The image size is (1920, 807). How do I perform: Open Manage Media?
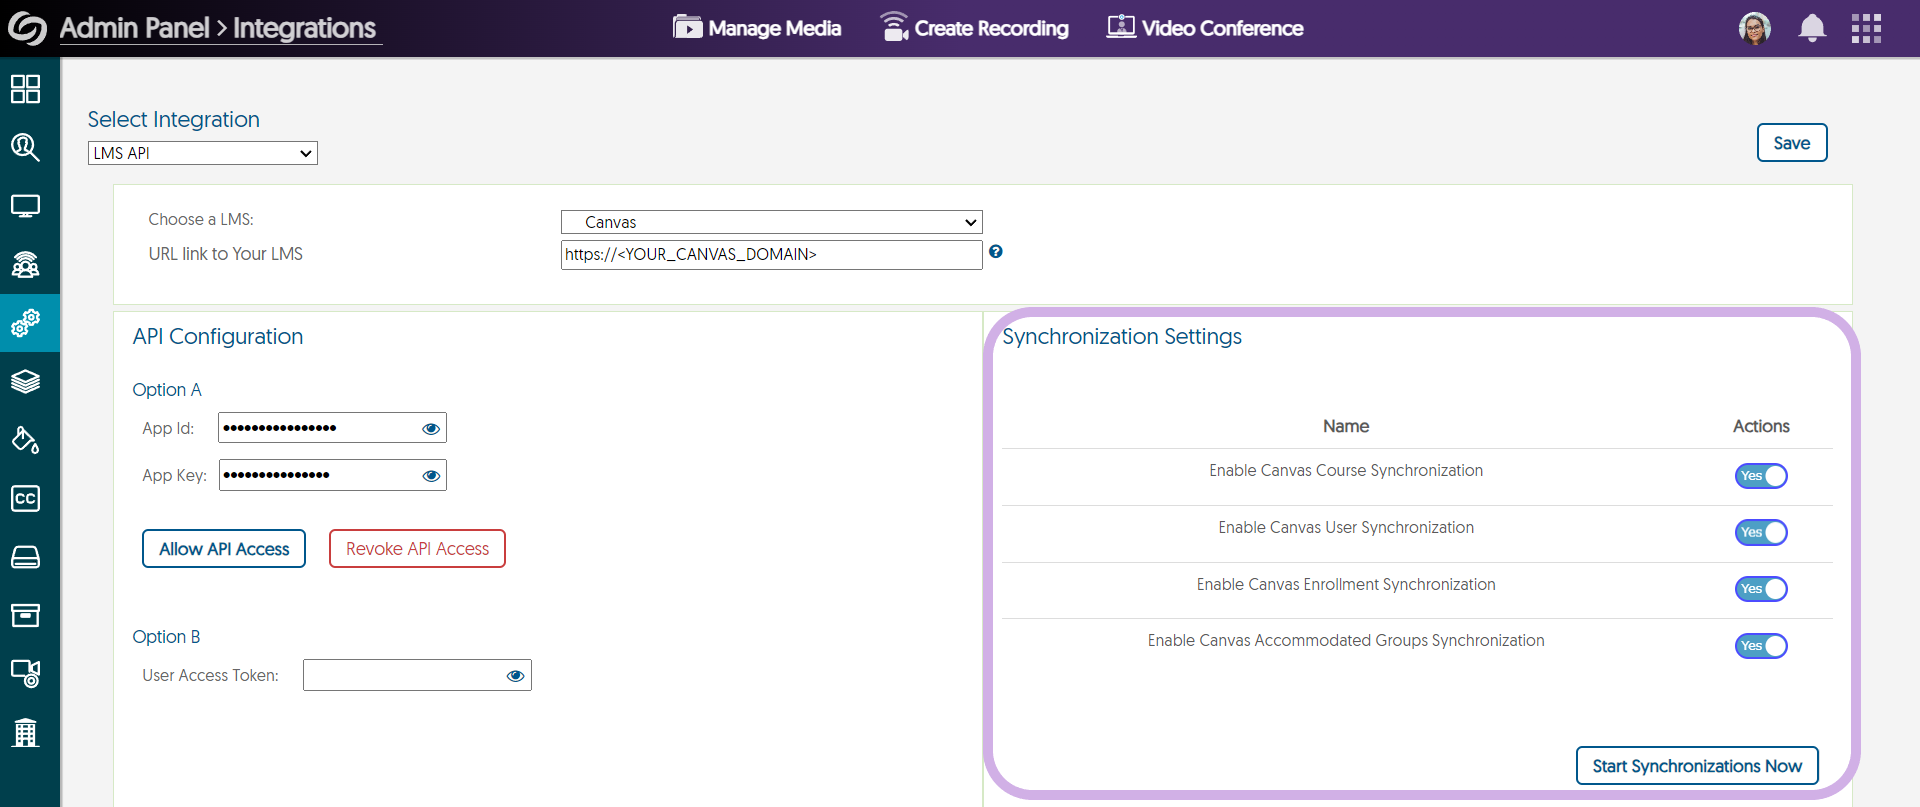757,28
